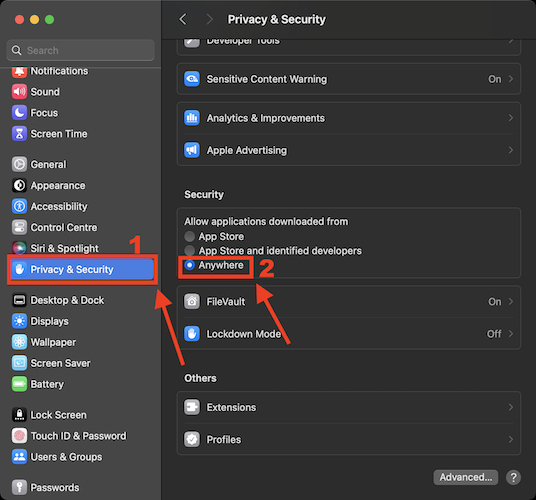Select the Anywhere radio button
This screenshot has width=536, height=500.
[189, 265]
